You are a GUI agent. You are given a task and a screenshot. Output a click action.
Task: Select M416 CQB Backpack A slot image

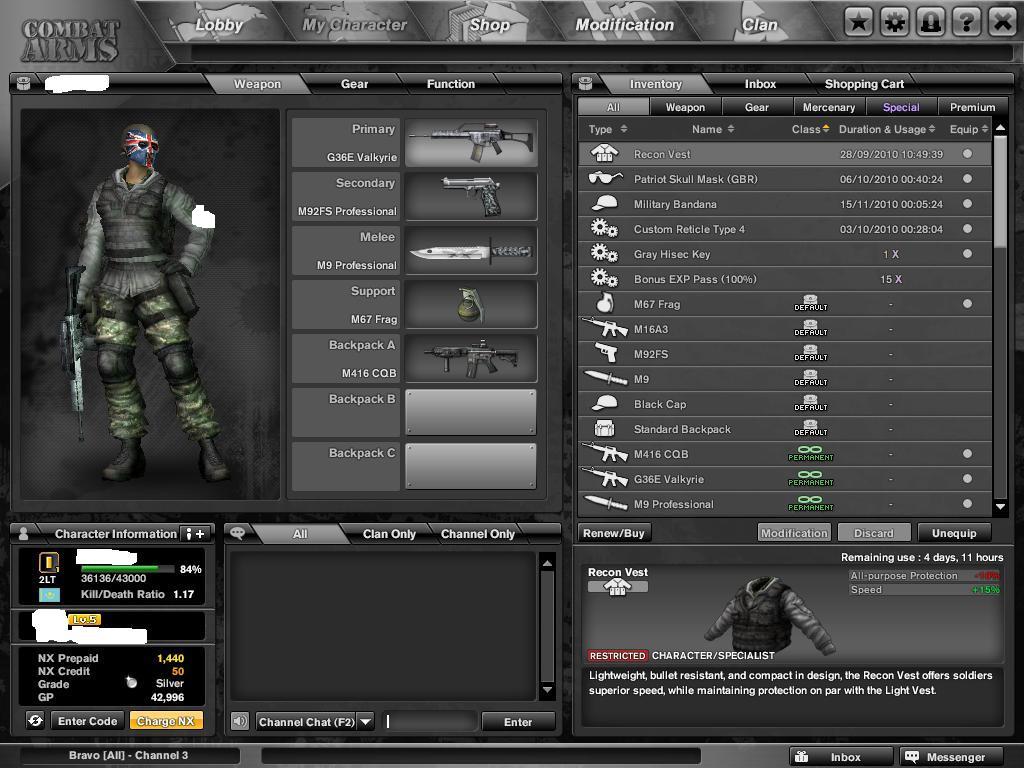(471, 359)
